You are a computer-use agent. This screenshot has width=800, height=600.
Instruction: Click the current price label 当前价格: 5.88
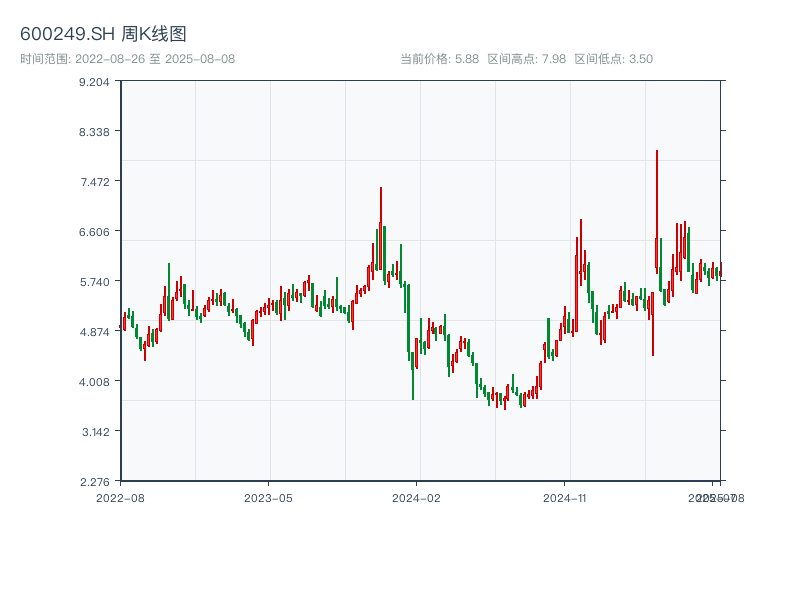tap(439, 59)
